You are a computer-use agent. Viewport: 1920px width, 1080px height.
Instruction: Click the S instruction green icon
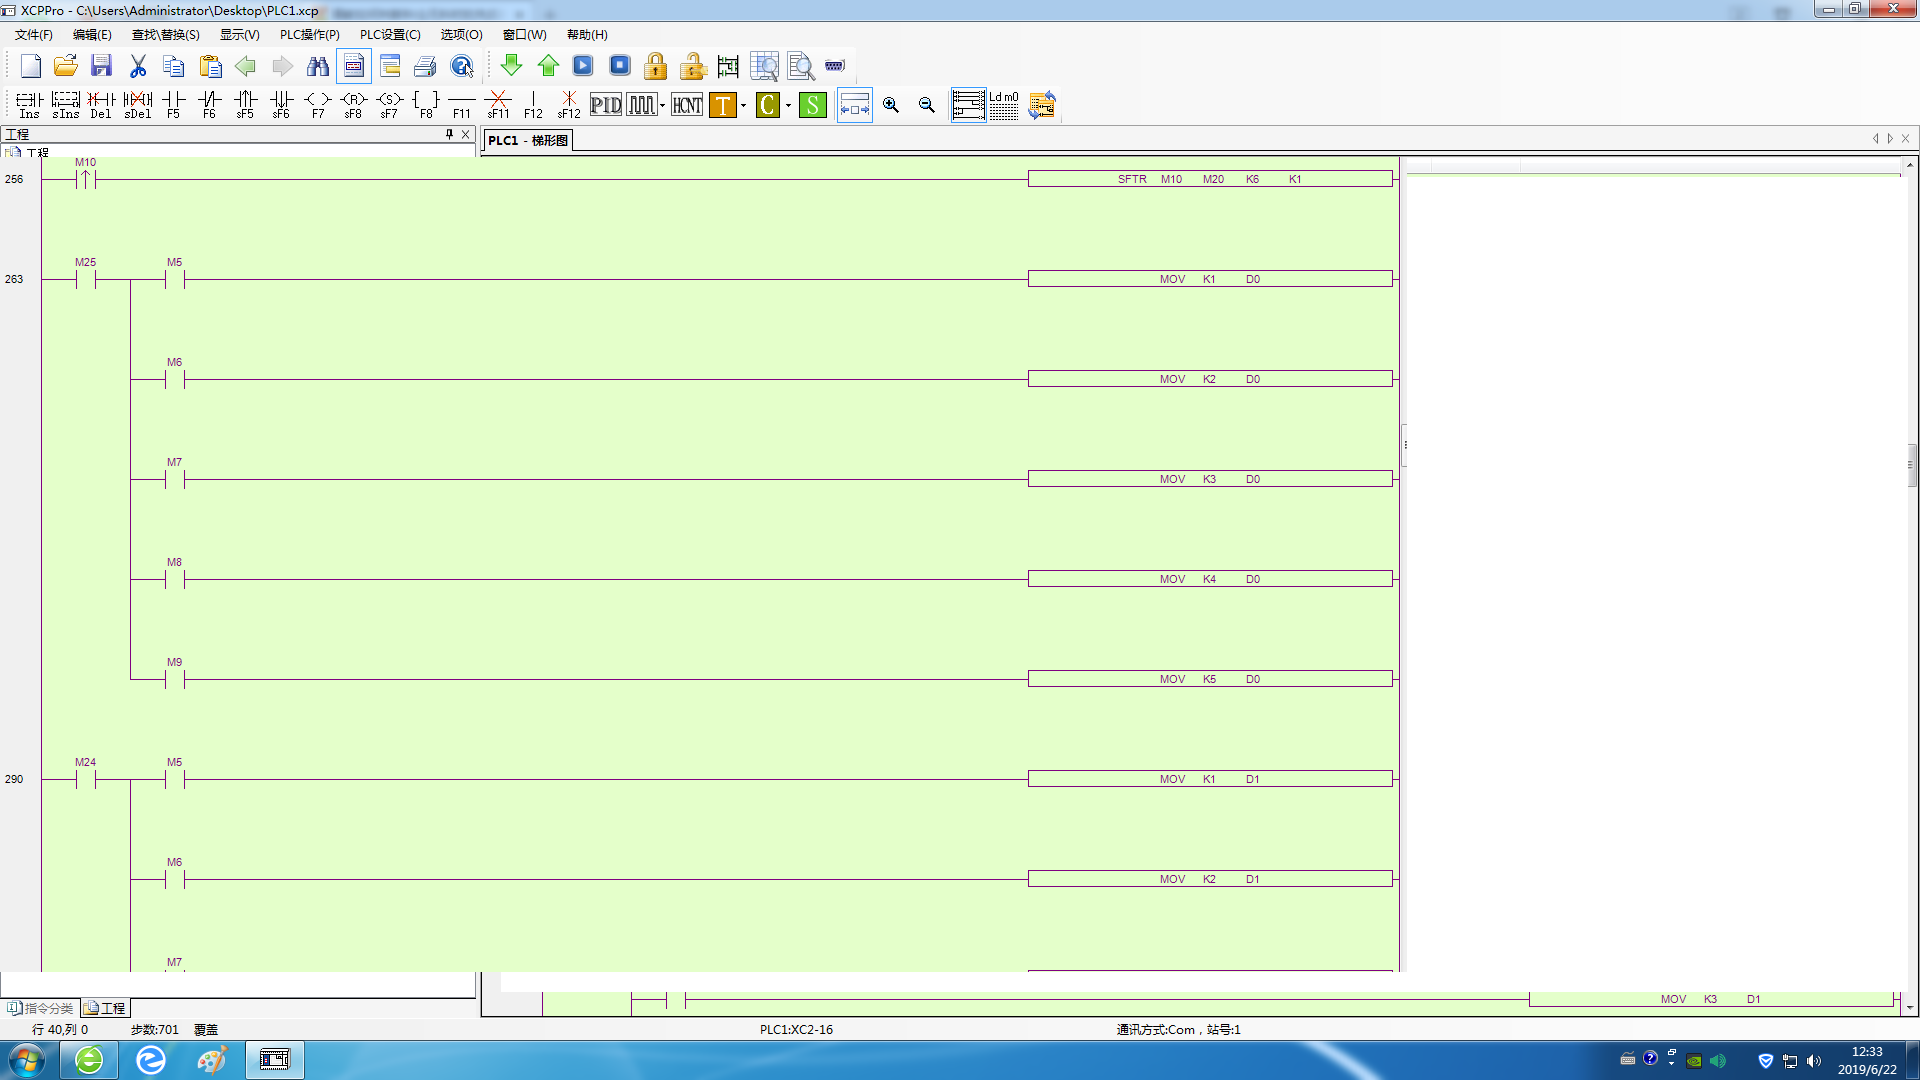coord(812,105)
